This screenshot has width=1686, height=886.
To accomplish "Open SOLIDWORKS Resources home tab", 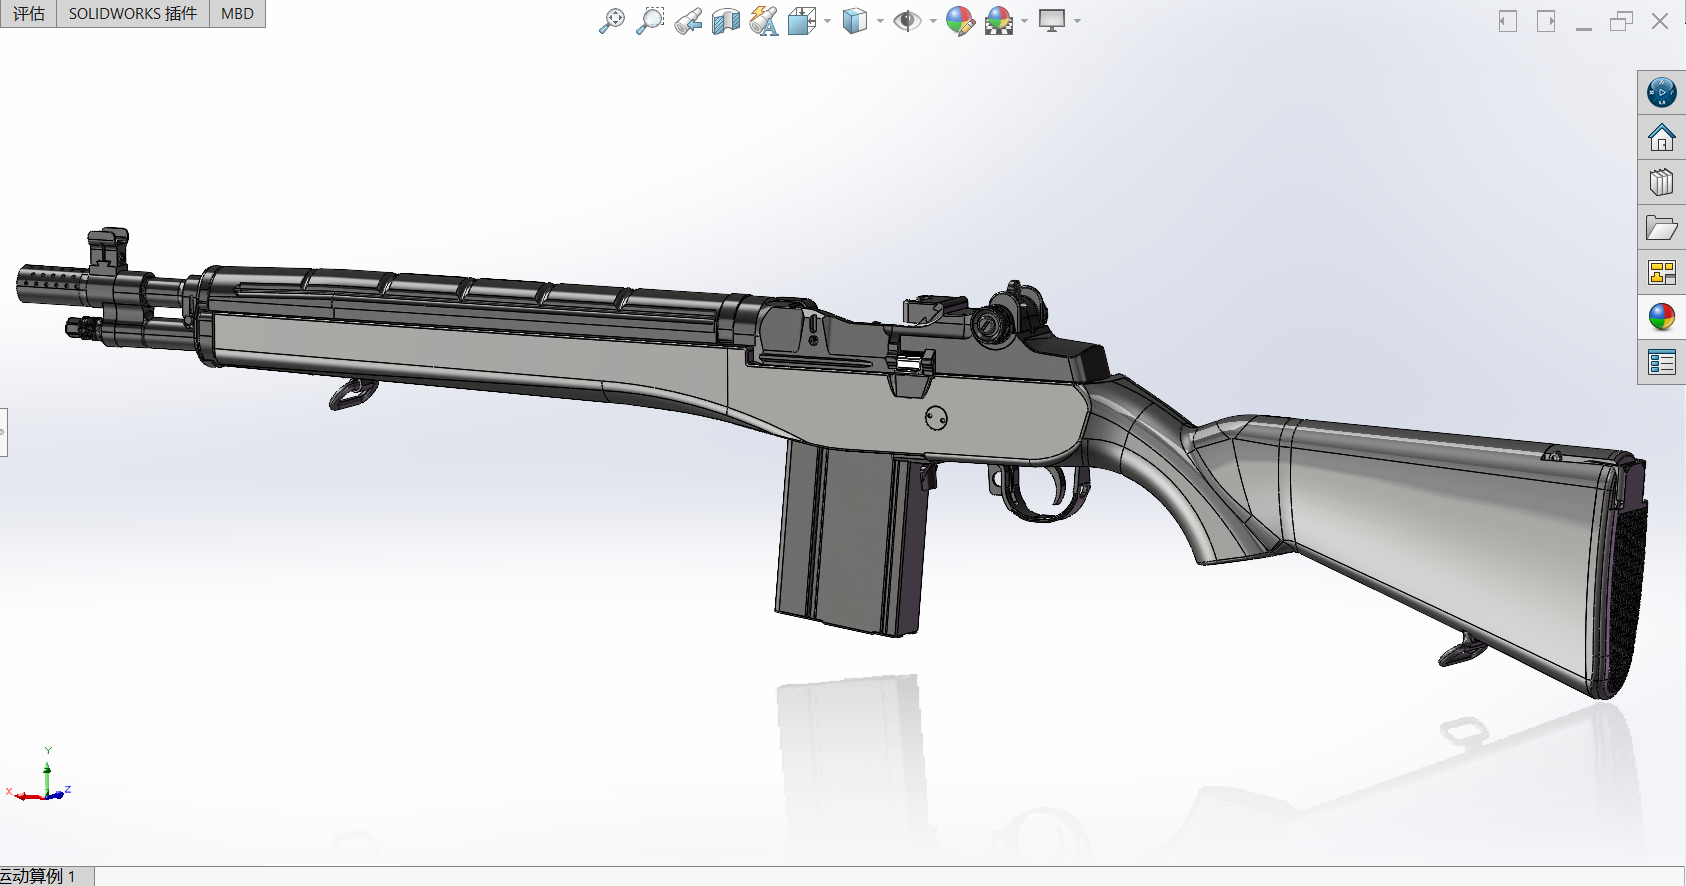I will tap(1661, 137).
